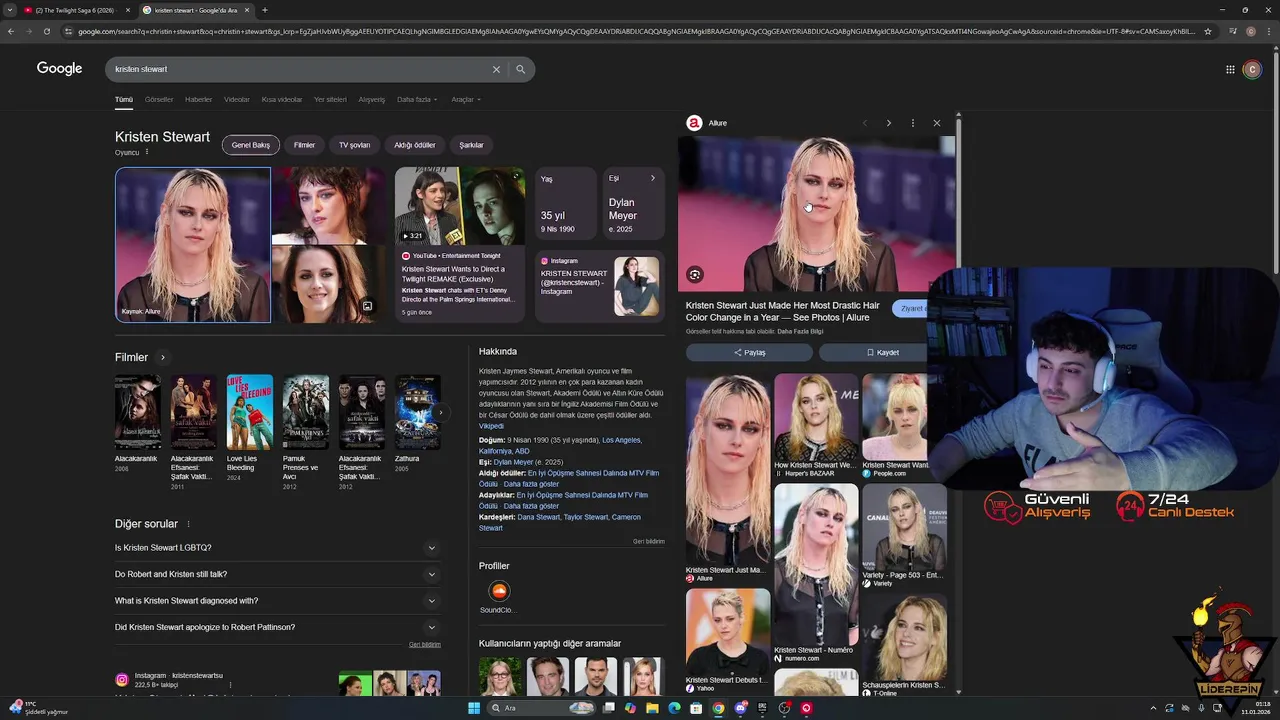Open Microsoft Edge from the taskbar
The width and height of the screenshot is (1280, 720).
pos(674,708)
